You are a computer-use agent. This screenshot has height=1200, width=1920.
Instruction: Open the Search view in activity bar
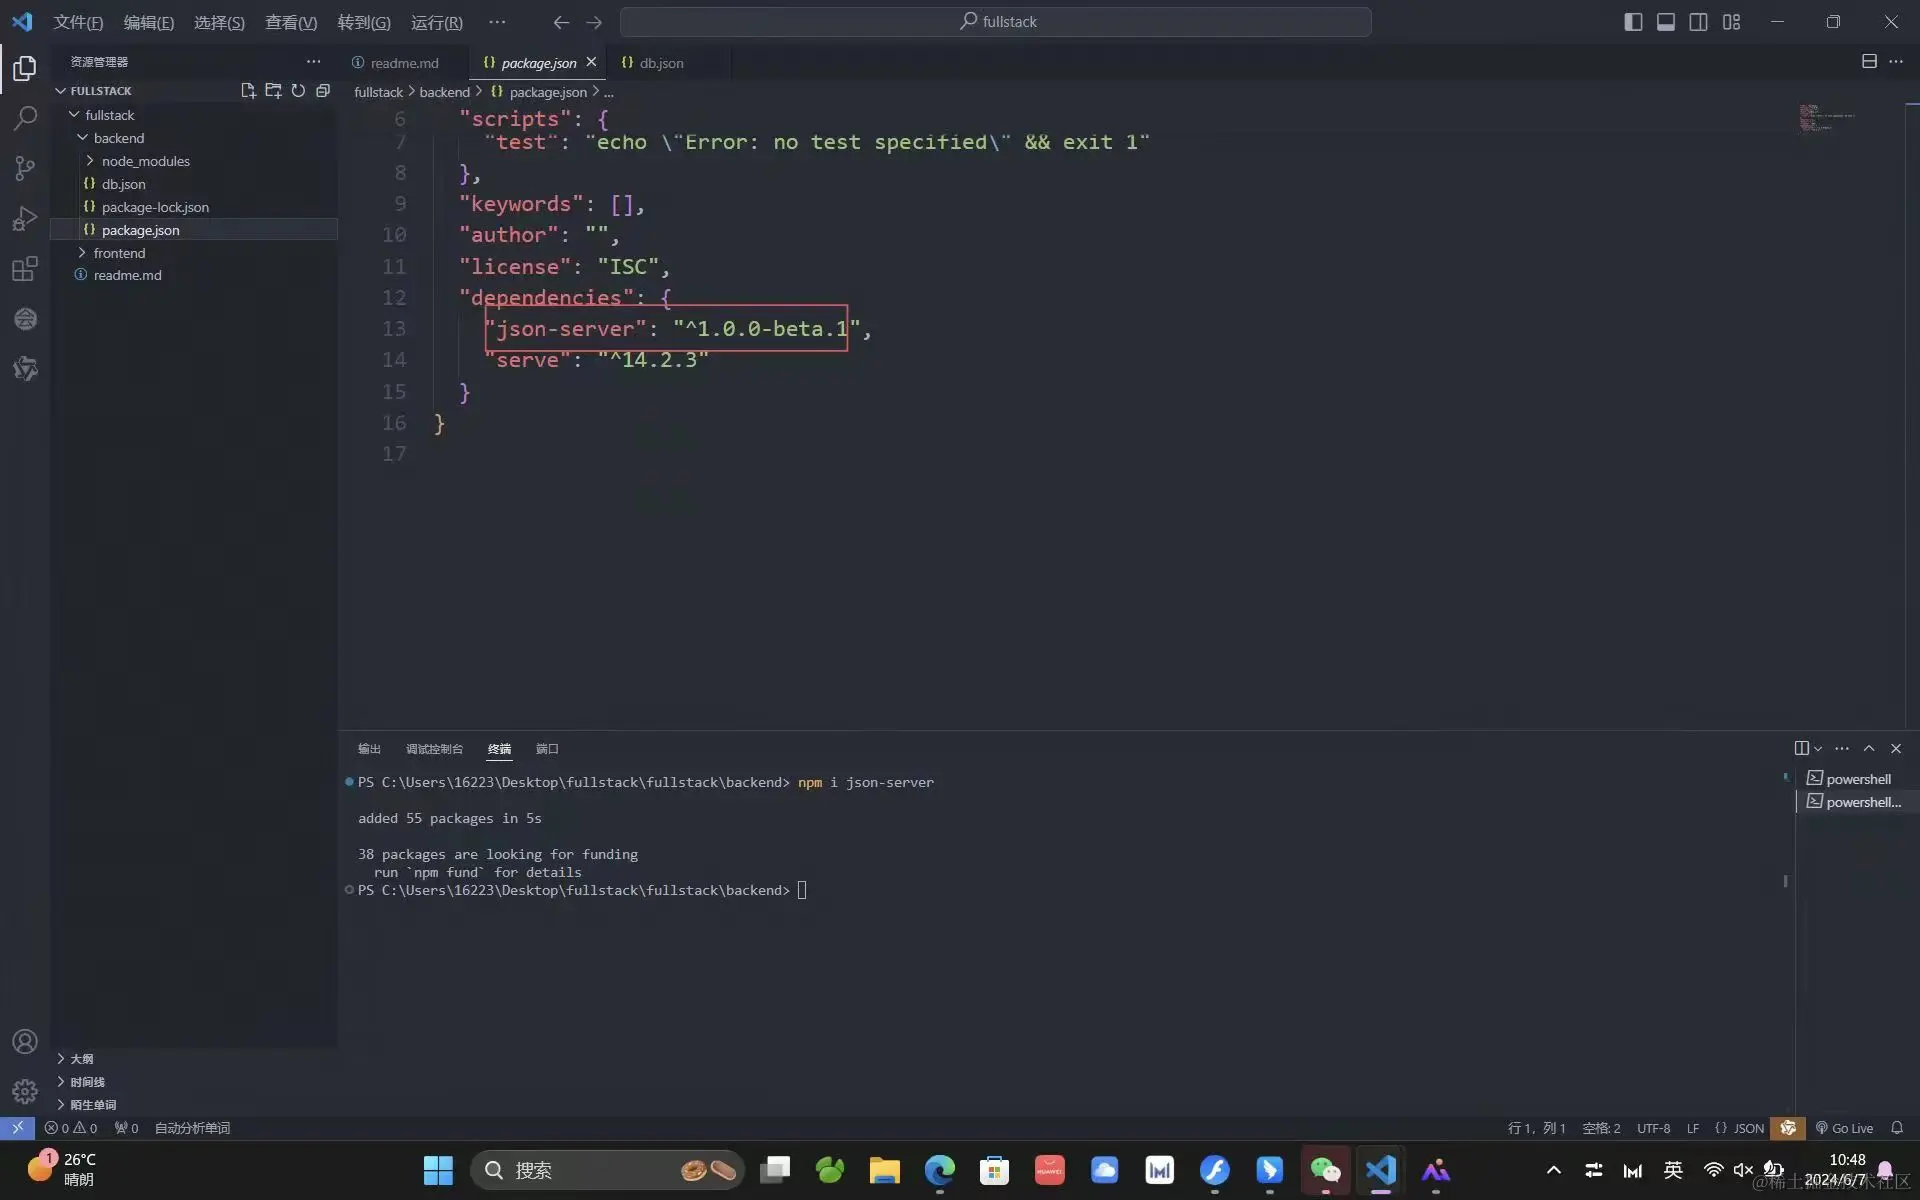pos(25,118)
